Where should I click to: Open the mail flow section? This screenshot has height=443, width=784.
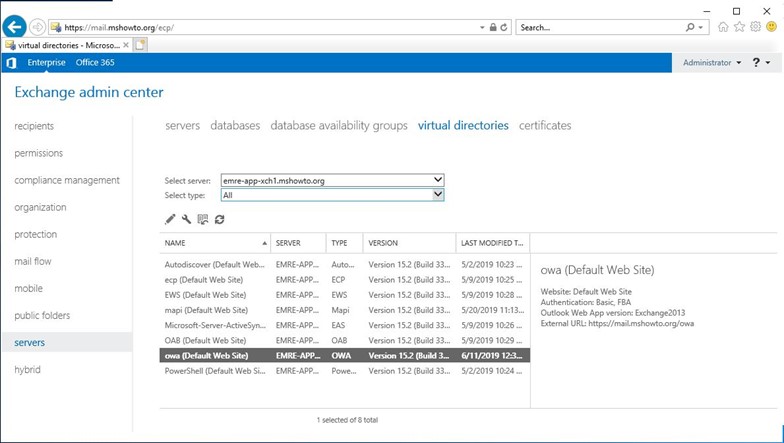coord(32,261)
